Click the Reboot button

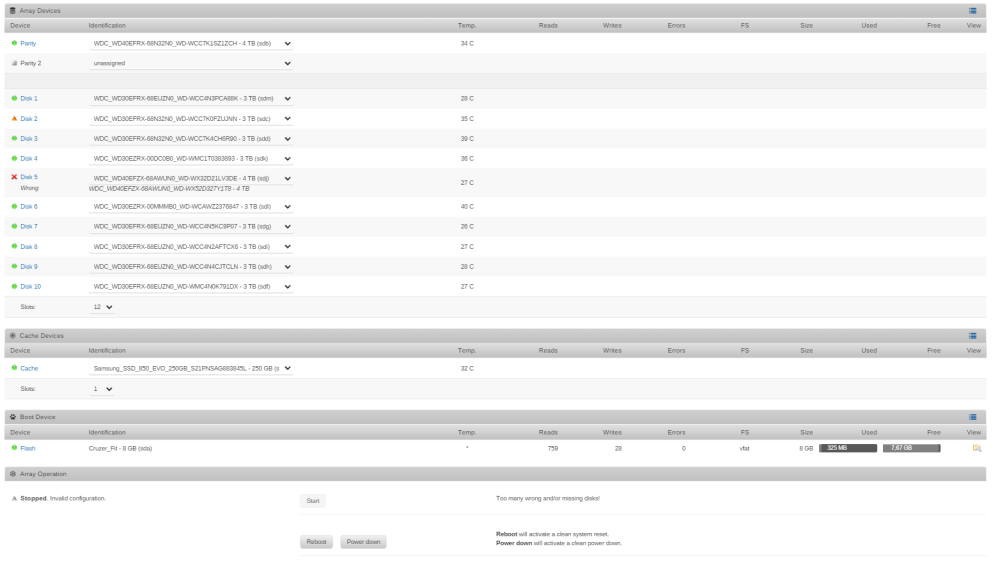[x=316, y=542]
